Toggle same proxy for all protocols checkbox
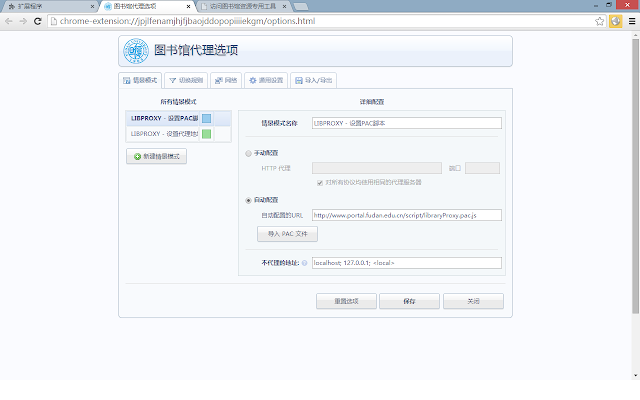The image size is (640, 400). point(320,183)
